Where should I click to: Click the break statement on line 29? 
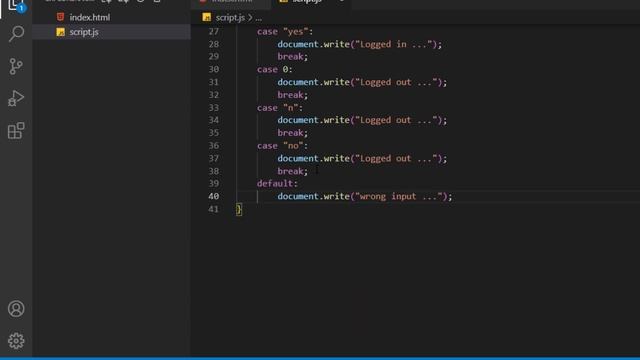point(293,57)
